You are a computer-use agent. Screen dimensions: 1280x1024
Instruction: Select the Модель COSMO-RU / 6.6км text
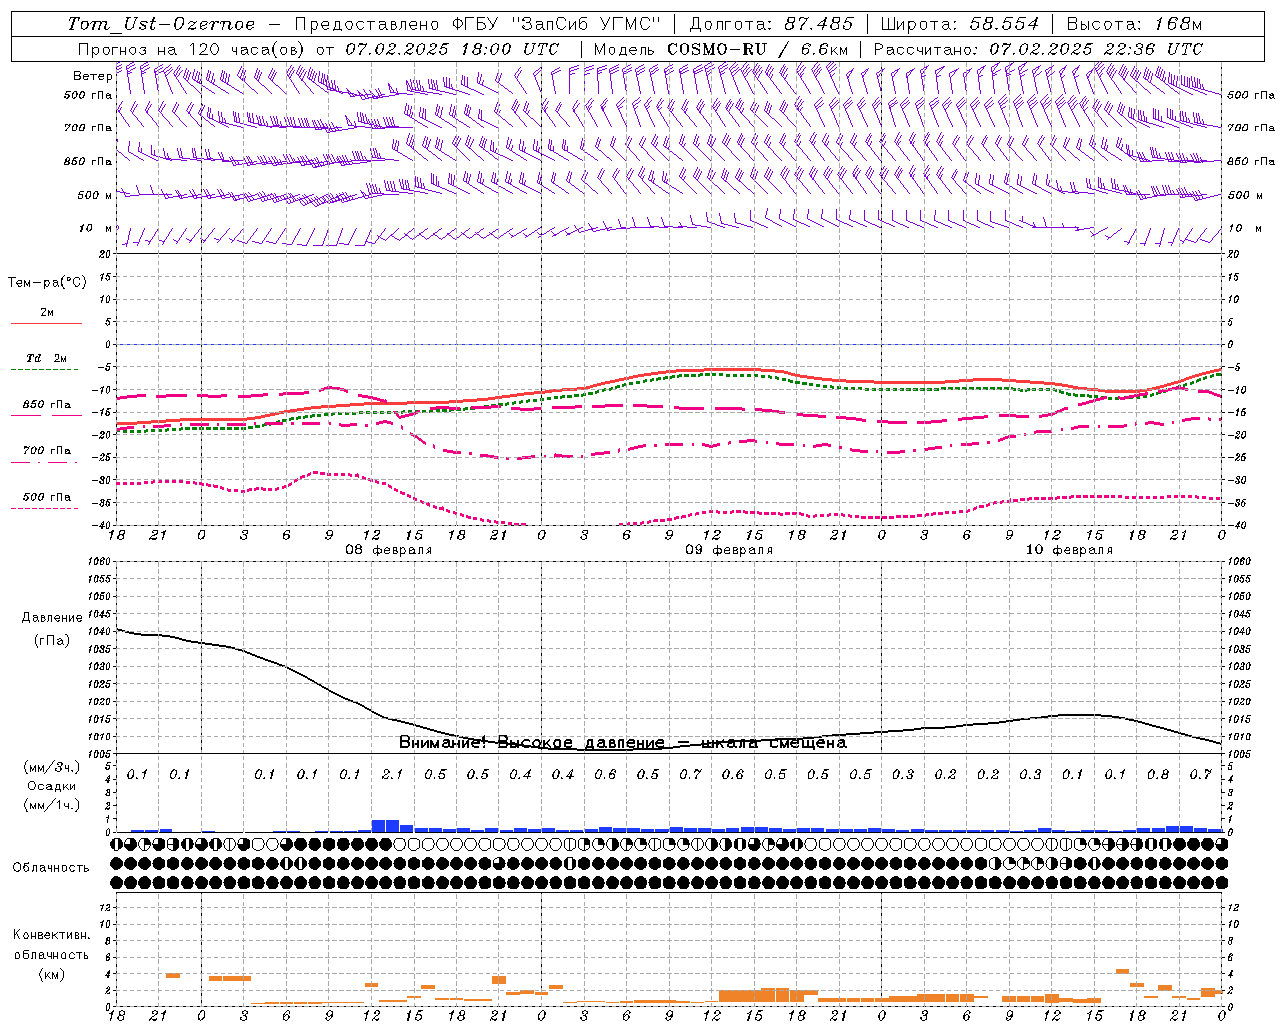pos(721,48)
